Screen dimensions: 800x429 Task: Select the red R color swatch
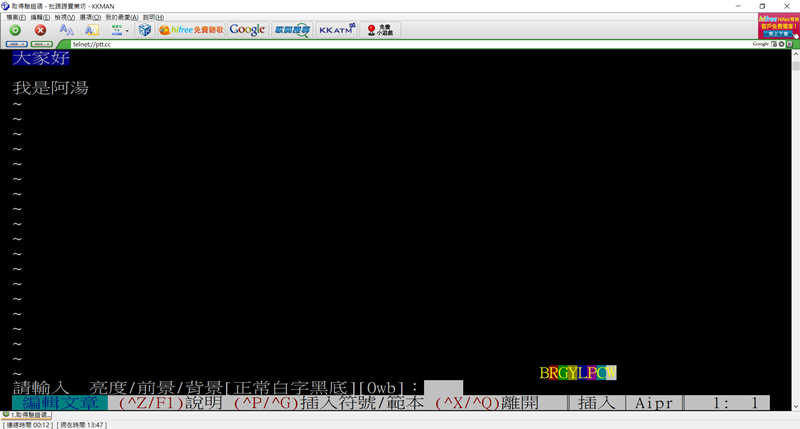pos(554,373)
